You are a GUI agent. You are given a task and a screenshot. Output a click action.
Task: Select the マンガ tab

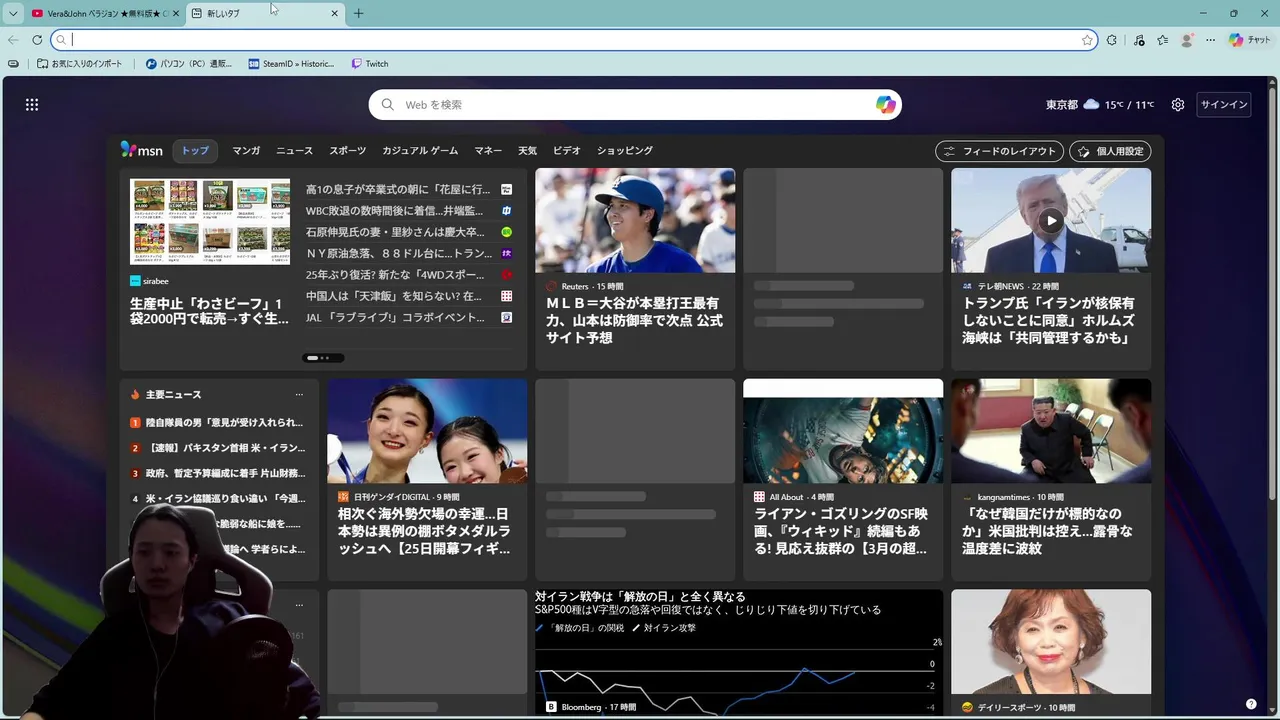coord(246,151)
